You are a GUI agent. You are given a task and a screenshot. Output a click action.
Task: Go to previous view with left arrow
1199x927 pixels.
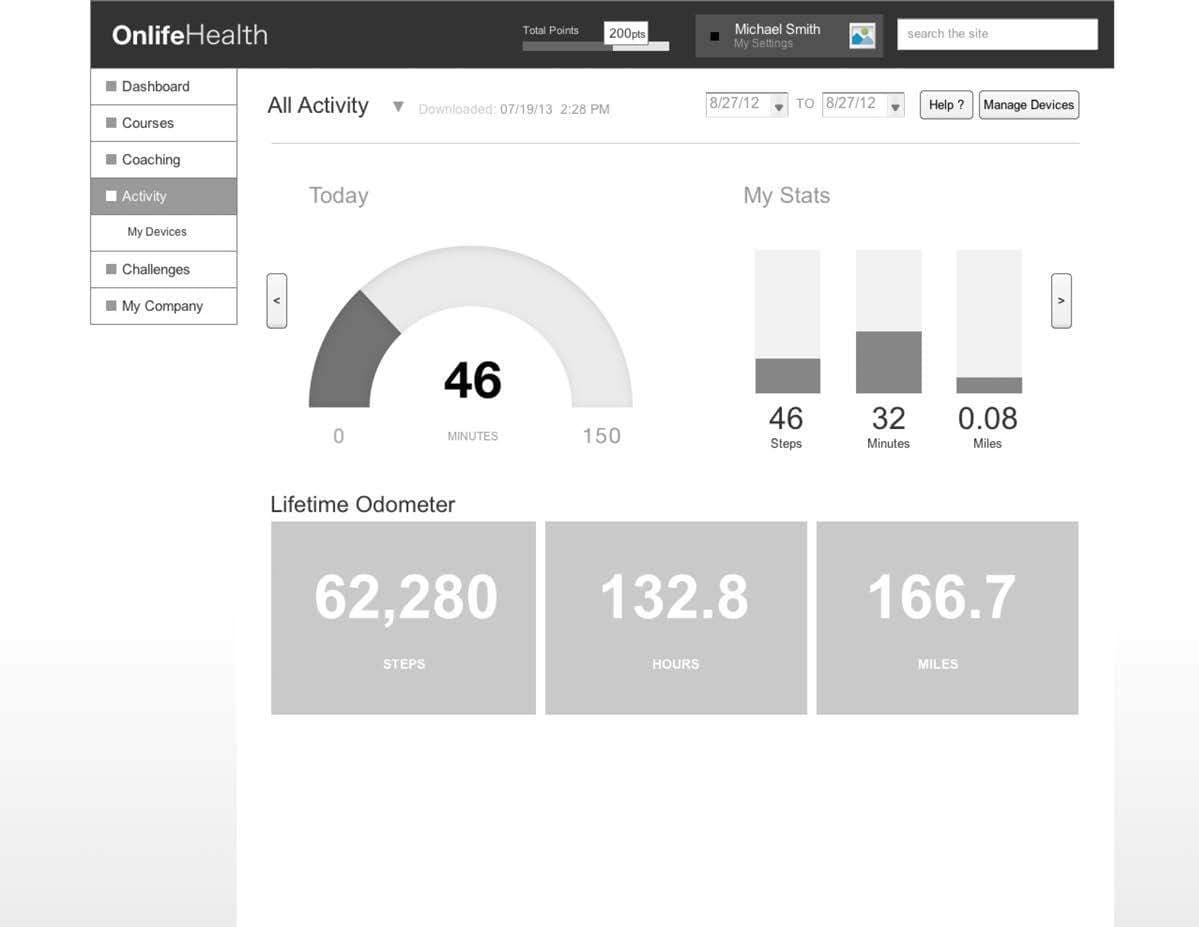tap(277, 301)
